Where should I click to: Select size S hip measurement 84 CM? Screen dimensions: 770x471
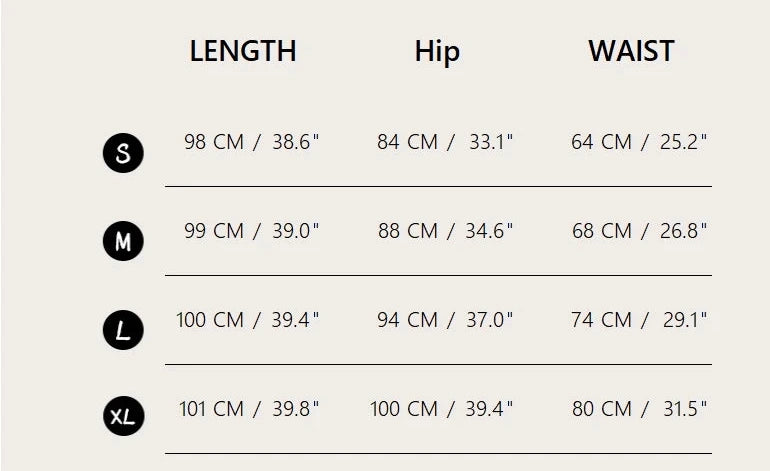407,142
